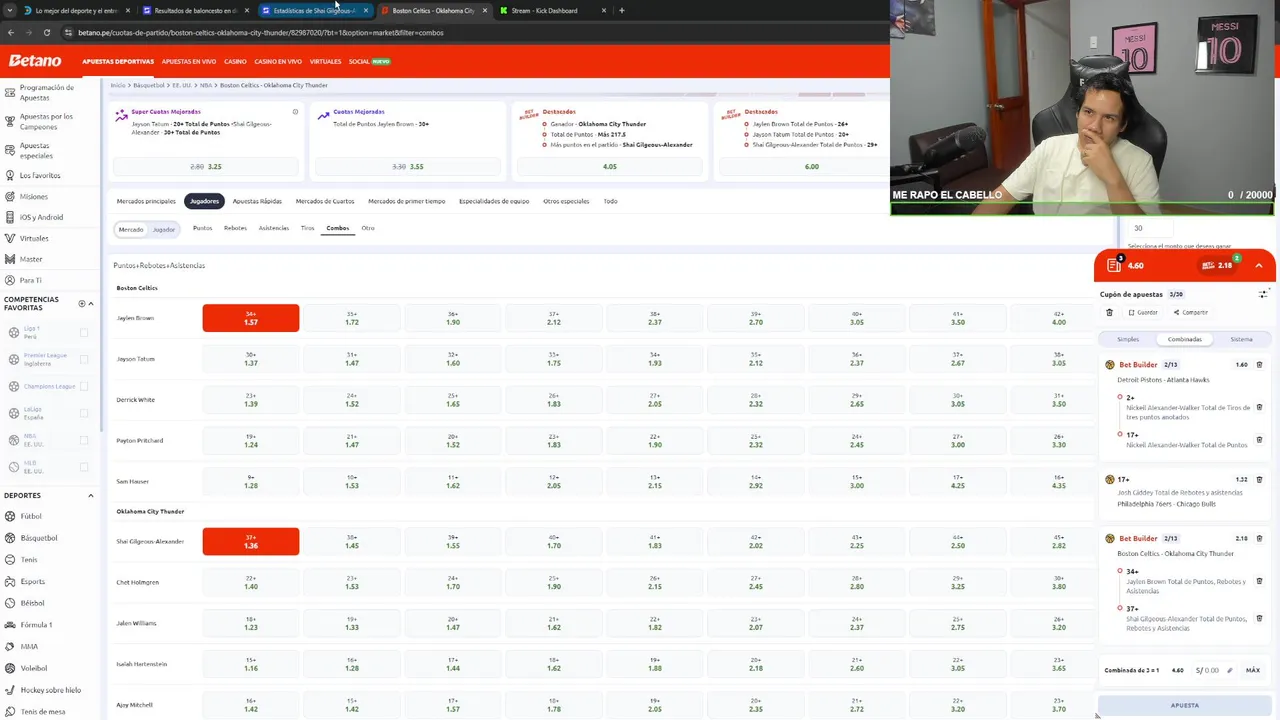The image size is (1280, 720).
Task: Select Super Cuotas Mejoradas odds 3.25 button
Action: pyautogui.click(x=206, y=166)
